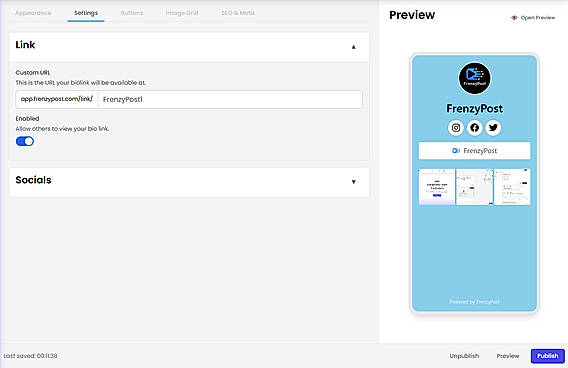Image resolution: width=568 pixels, height=368 pixels.
Task: Expand the Socials section arrow
Action: pyautogui.click(x=354, y=181)
